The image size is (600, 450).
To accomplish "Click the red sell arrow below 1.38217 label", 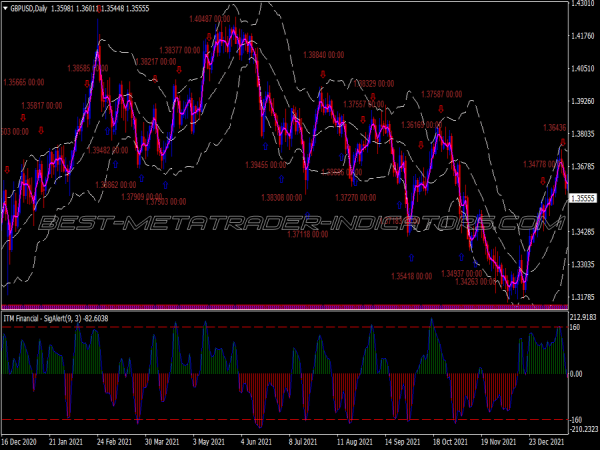I will click(155, 79).
